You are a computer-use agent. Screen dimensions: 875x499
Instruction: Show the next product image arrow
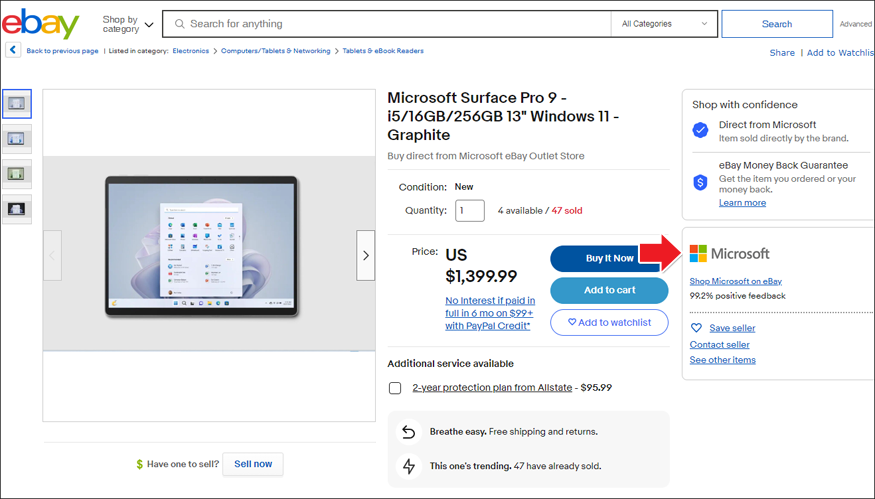(366, 255)
